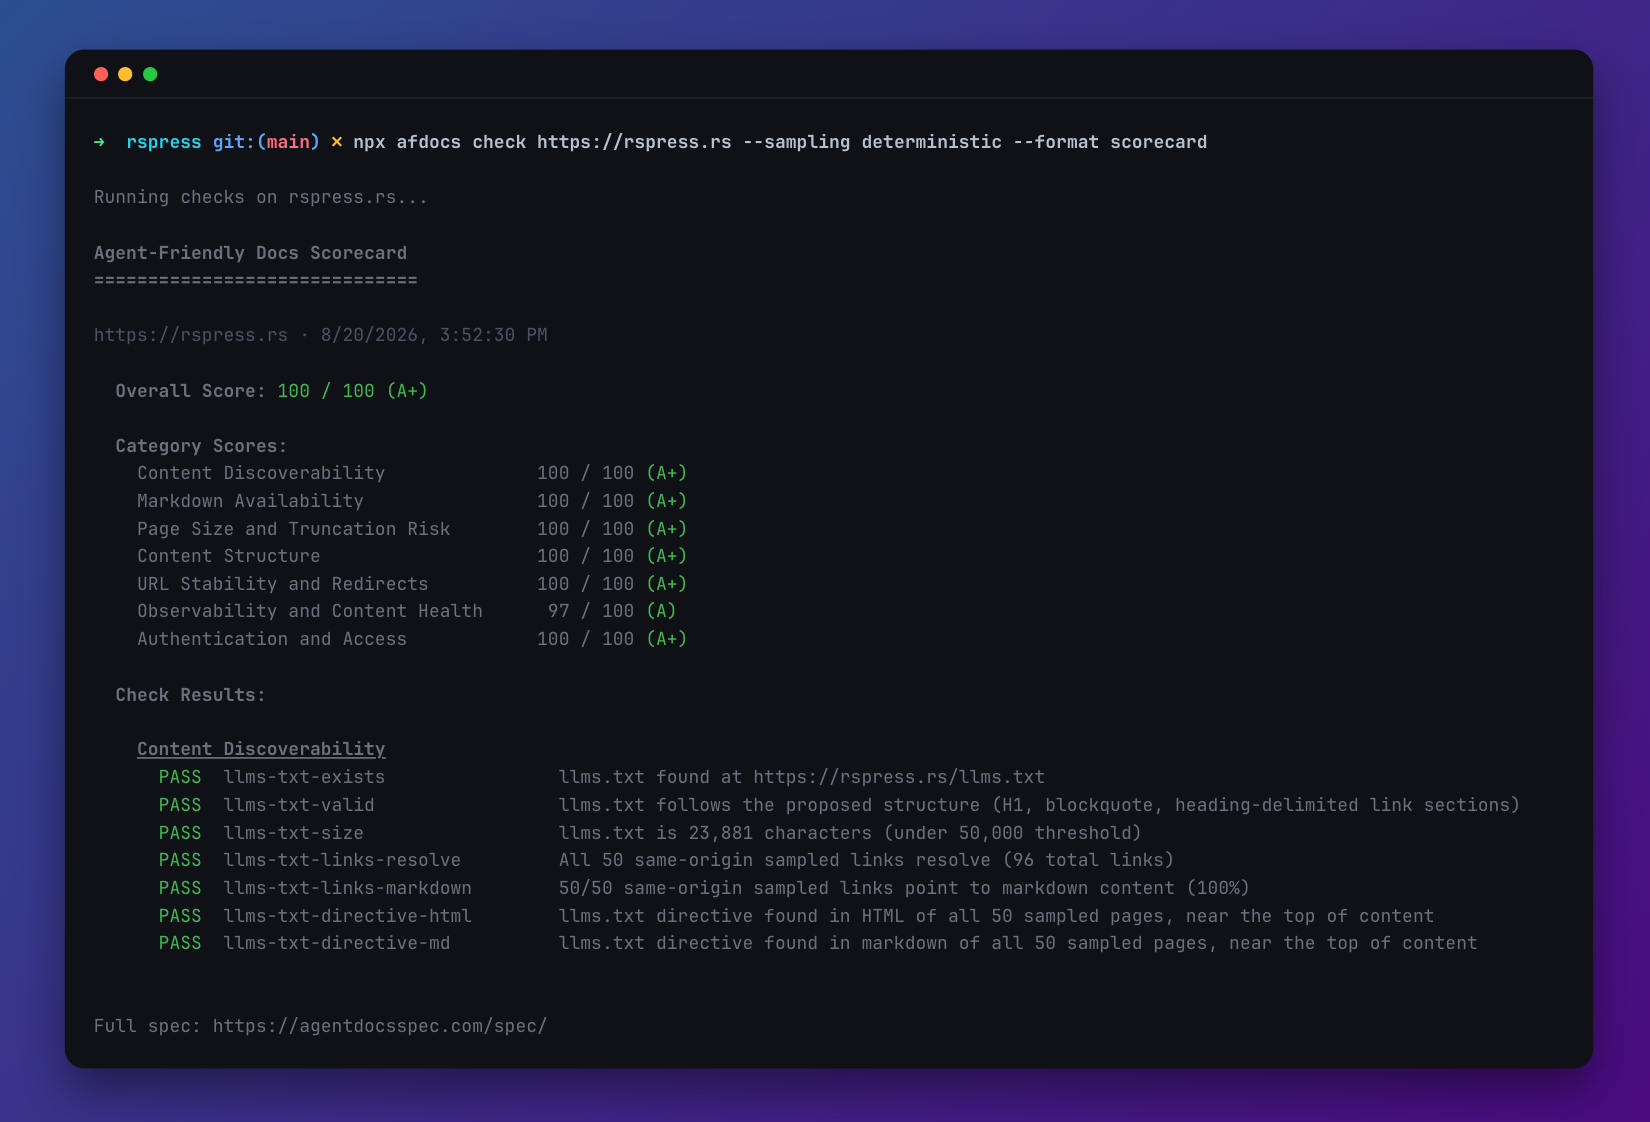Click 'Content Discoverability' in the Category Scores list
The height and width of the screenshot is (1122, 1650).
coord(261,473)
